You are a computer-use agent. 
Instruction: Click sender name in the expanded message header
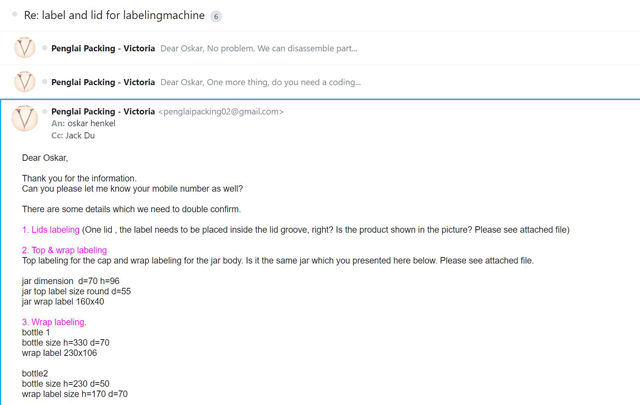coord(103,111)
